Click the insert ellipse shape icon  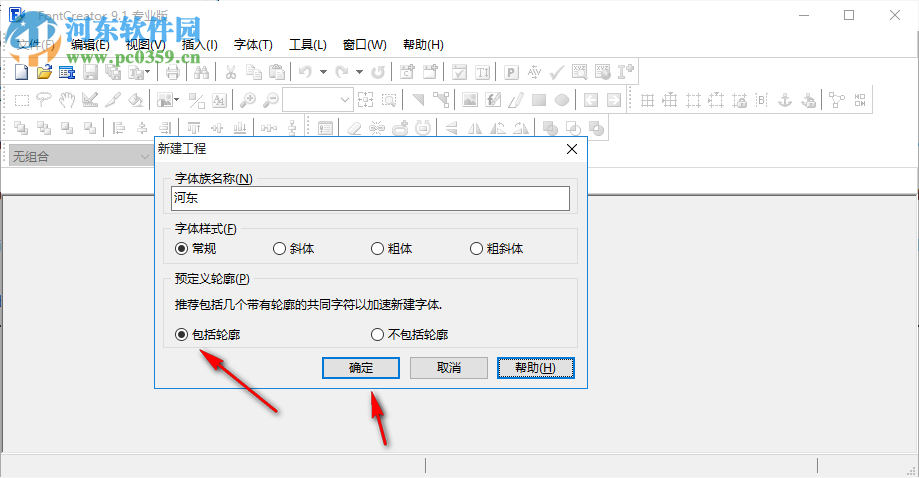[561, 100]
